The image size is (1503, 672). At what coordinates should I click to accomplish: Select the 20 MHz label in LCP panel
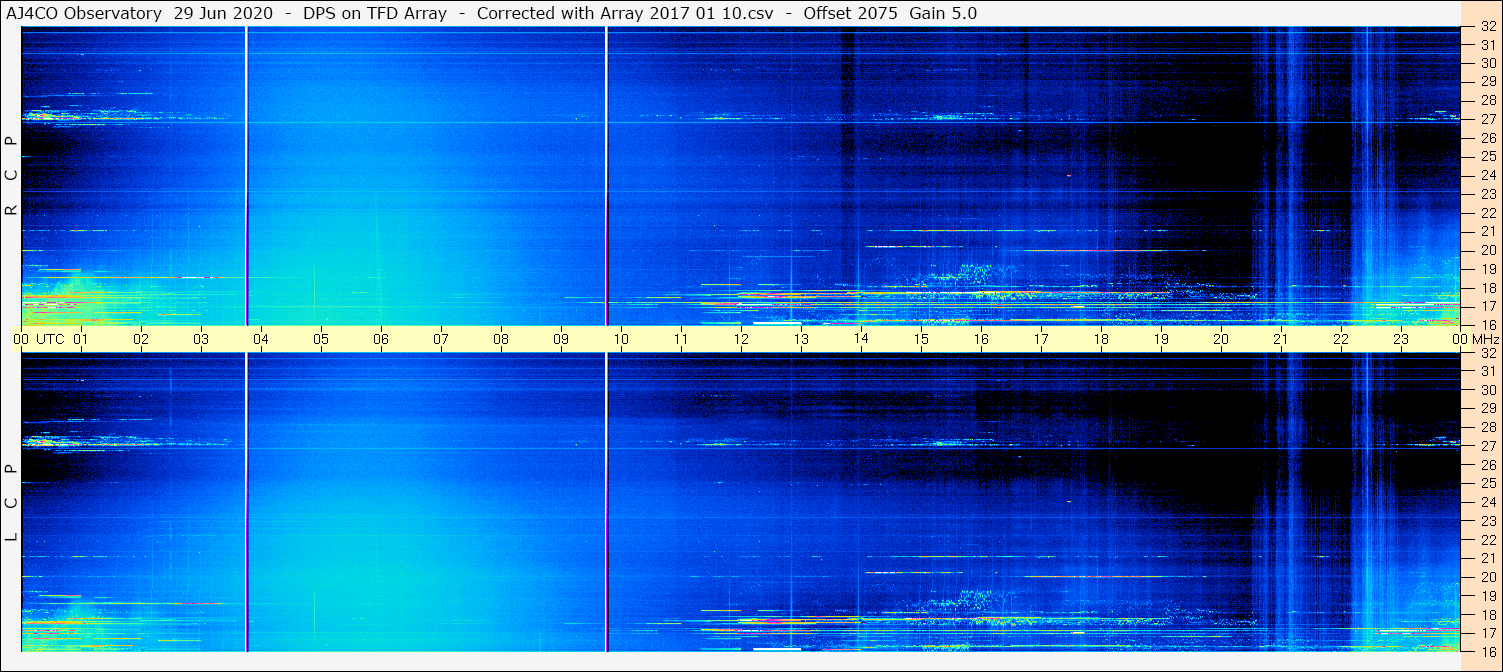(1487, 577)
